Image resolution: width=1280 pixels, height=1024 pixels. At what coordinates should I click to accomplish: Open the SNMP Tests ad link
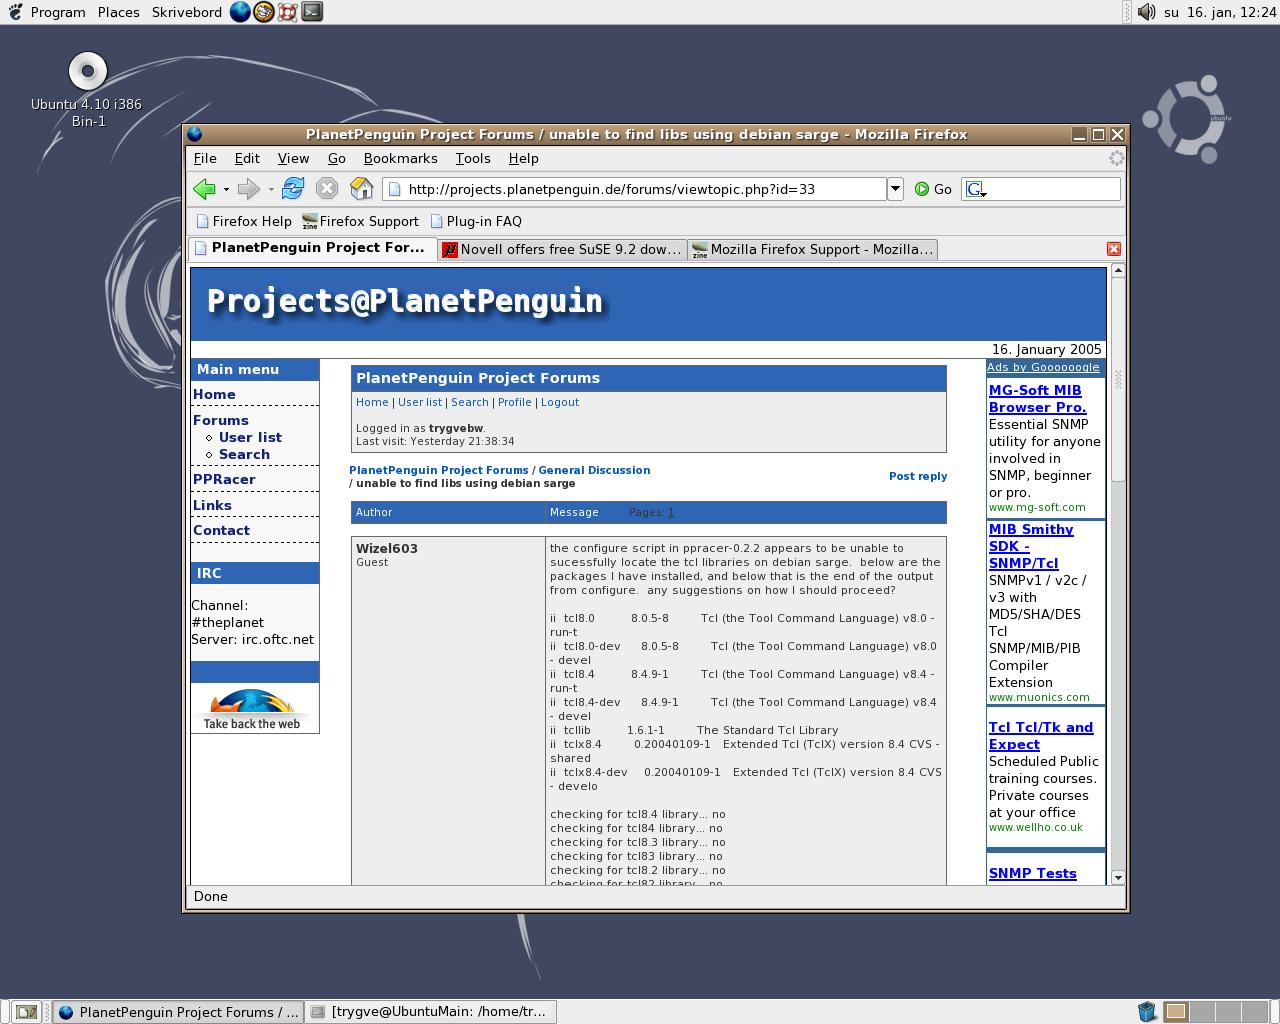(x=1033, y=873)
